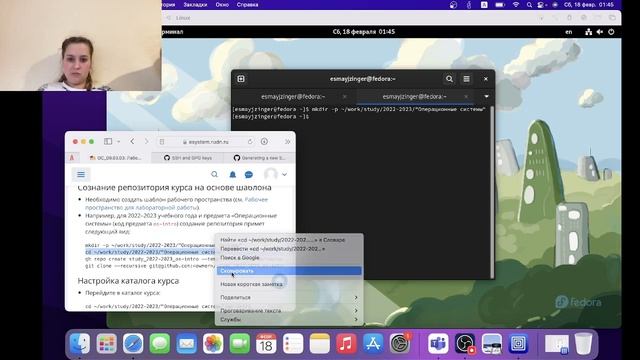Open Trash in the Dock
This screenshot has width=640, height=360.
pos(583,343)
